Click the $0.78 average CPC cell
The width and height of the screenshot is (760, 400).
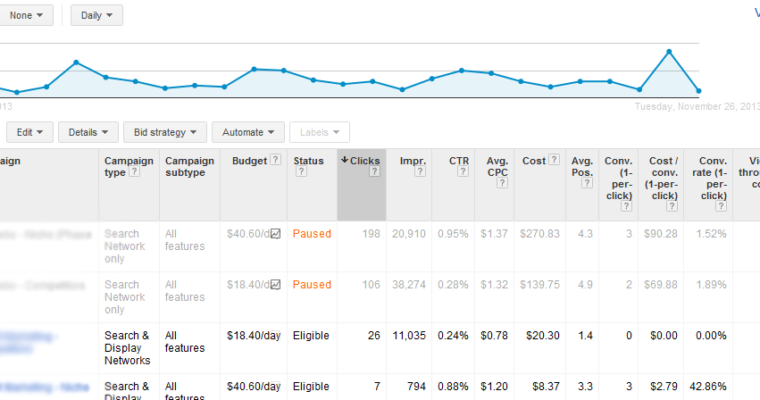[494, 336]
